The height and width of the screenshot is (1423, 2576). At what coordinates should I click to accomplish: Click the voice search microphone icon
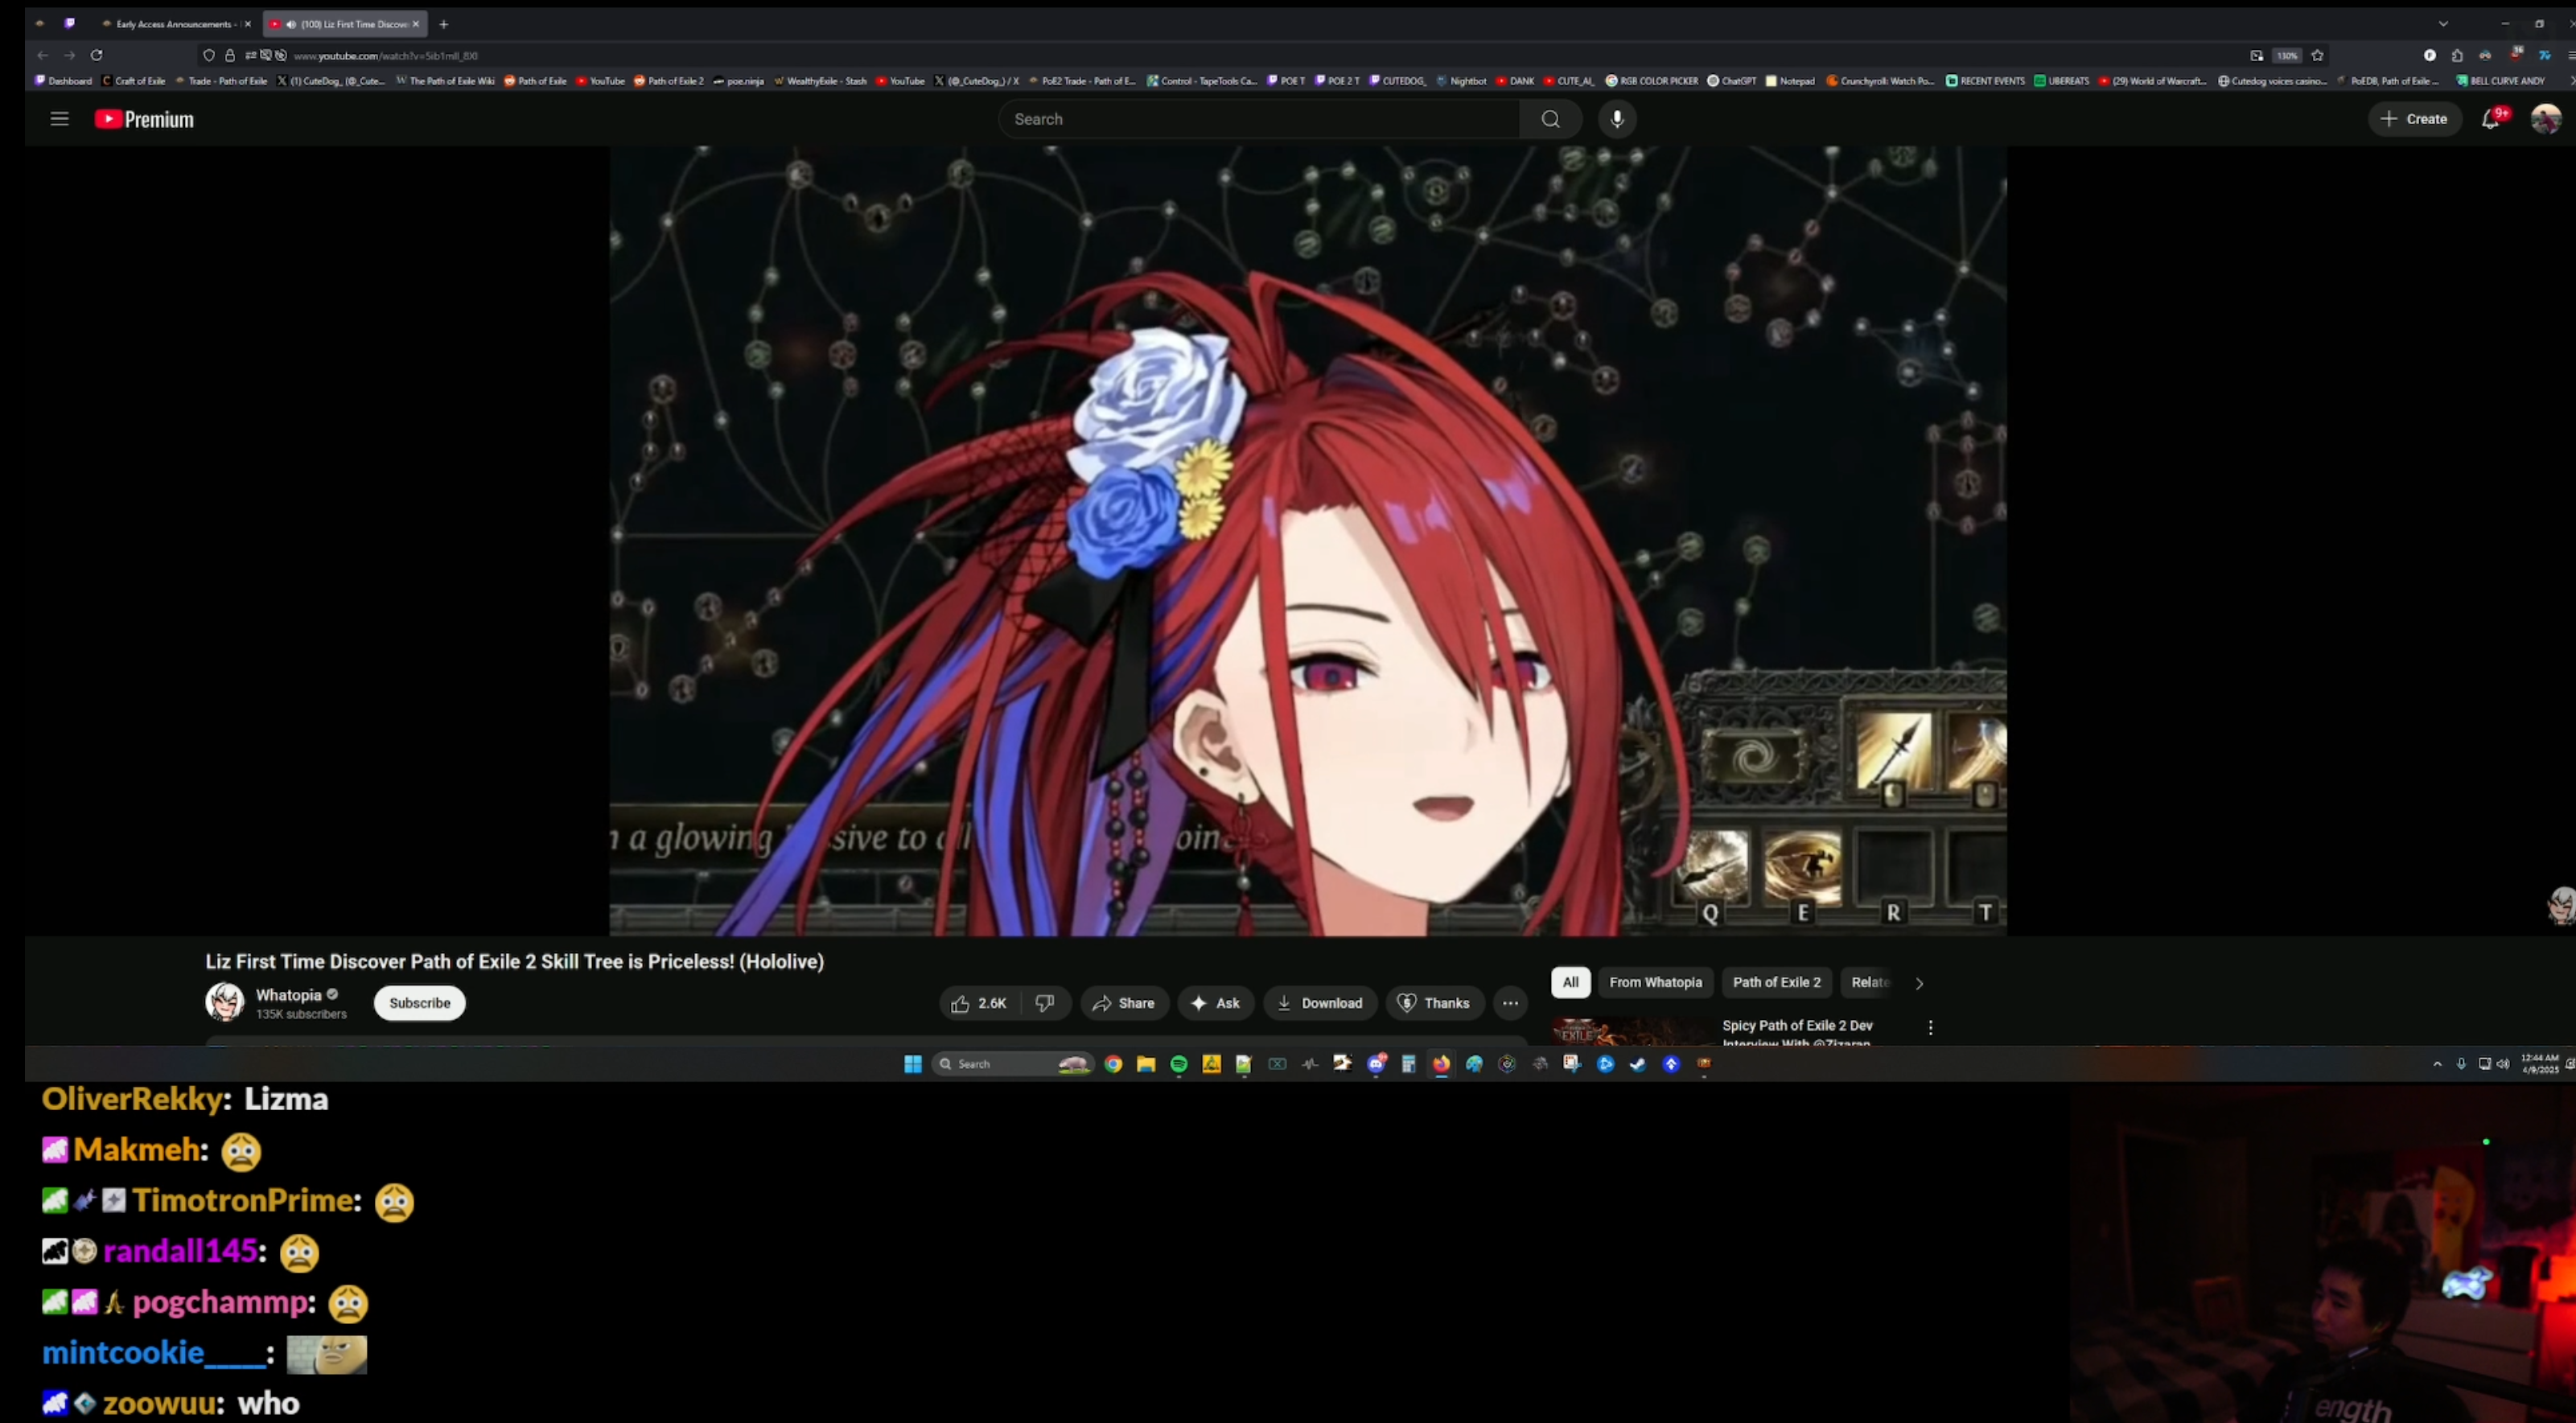coord(1617,119)
